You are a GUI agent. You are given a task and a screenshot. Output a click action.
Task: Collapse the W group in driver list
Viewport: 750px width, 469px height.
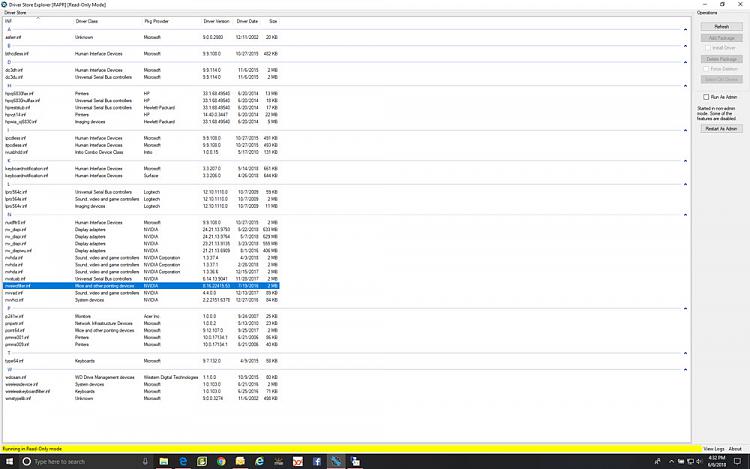[685, 370]
